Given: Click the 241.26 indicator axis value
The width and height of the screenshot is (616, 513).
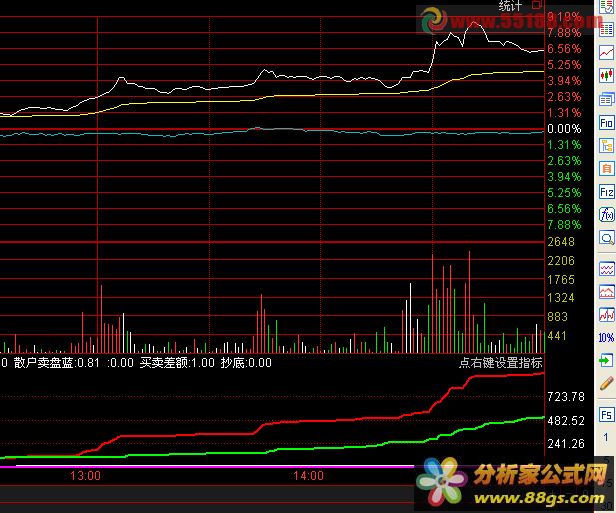Looking at the screenshot, I should pos(566,444).
